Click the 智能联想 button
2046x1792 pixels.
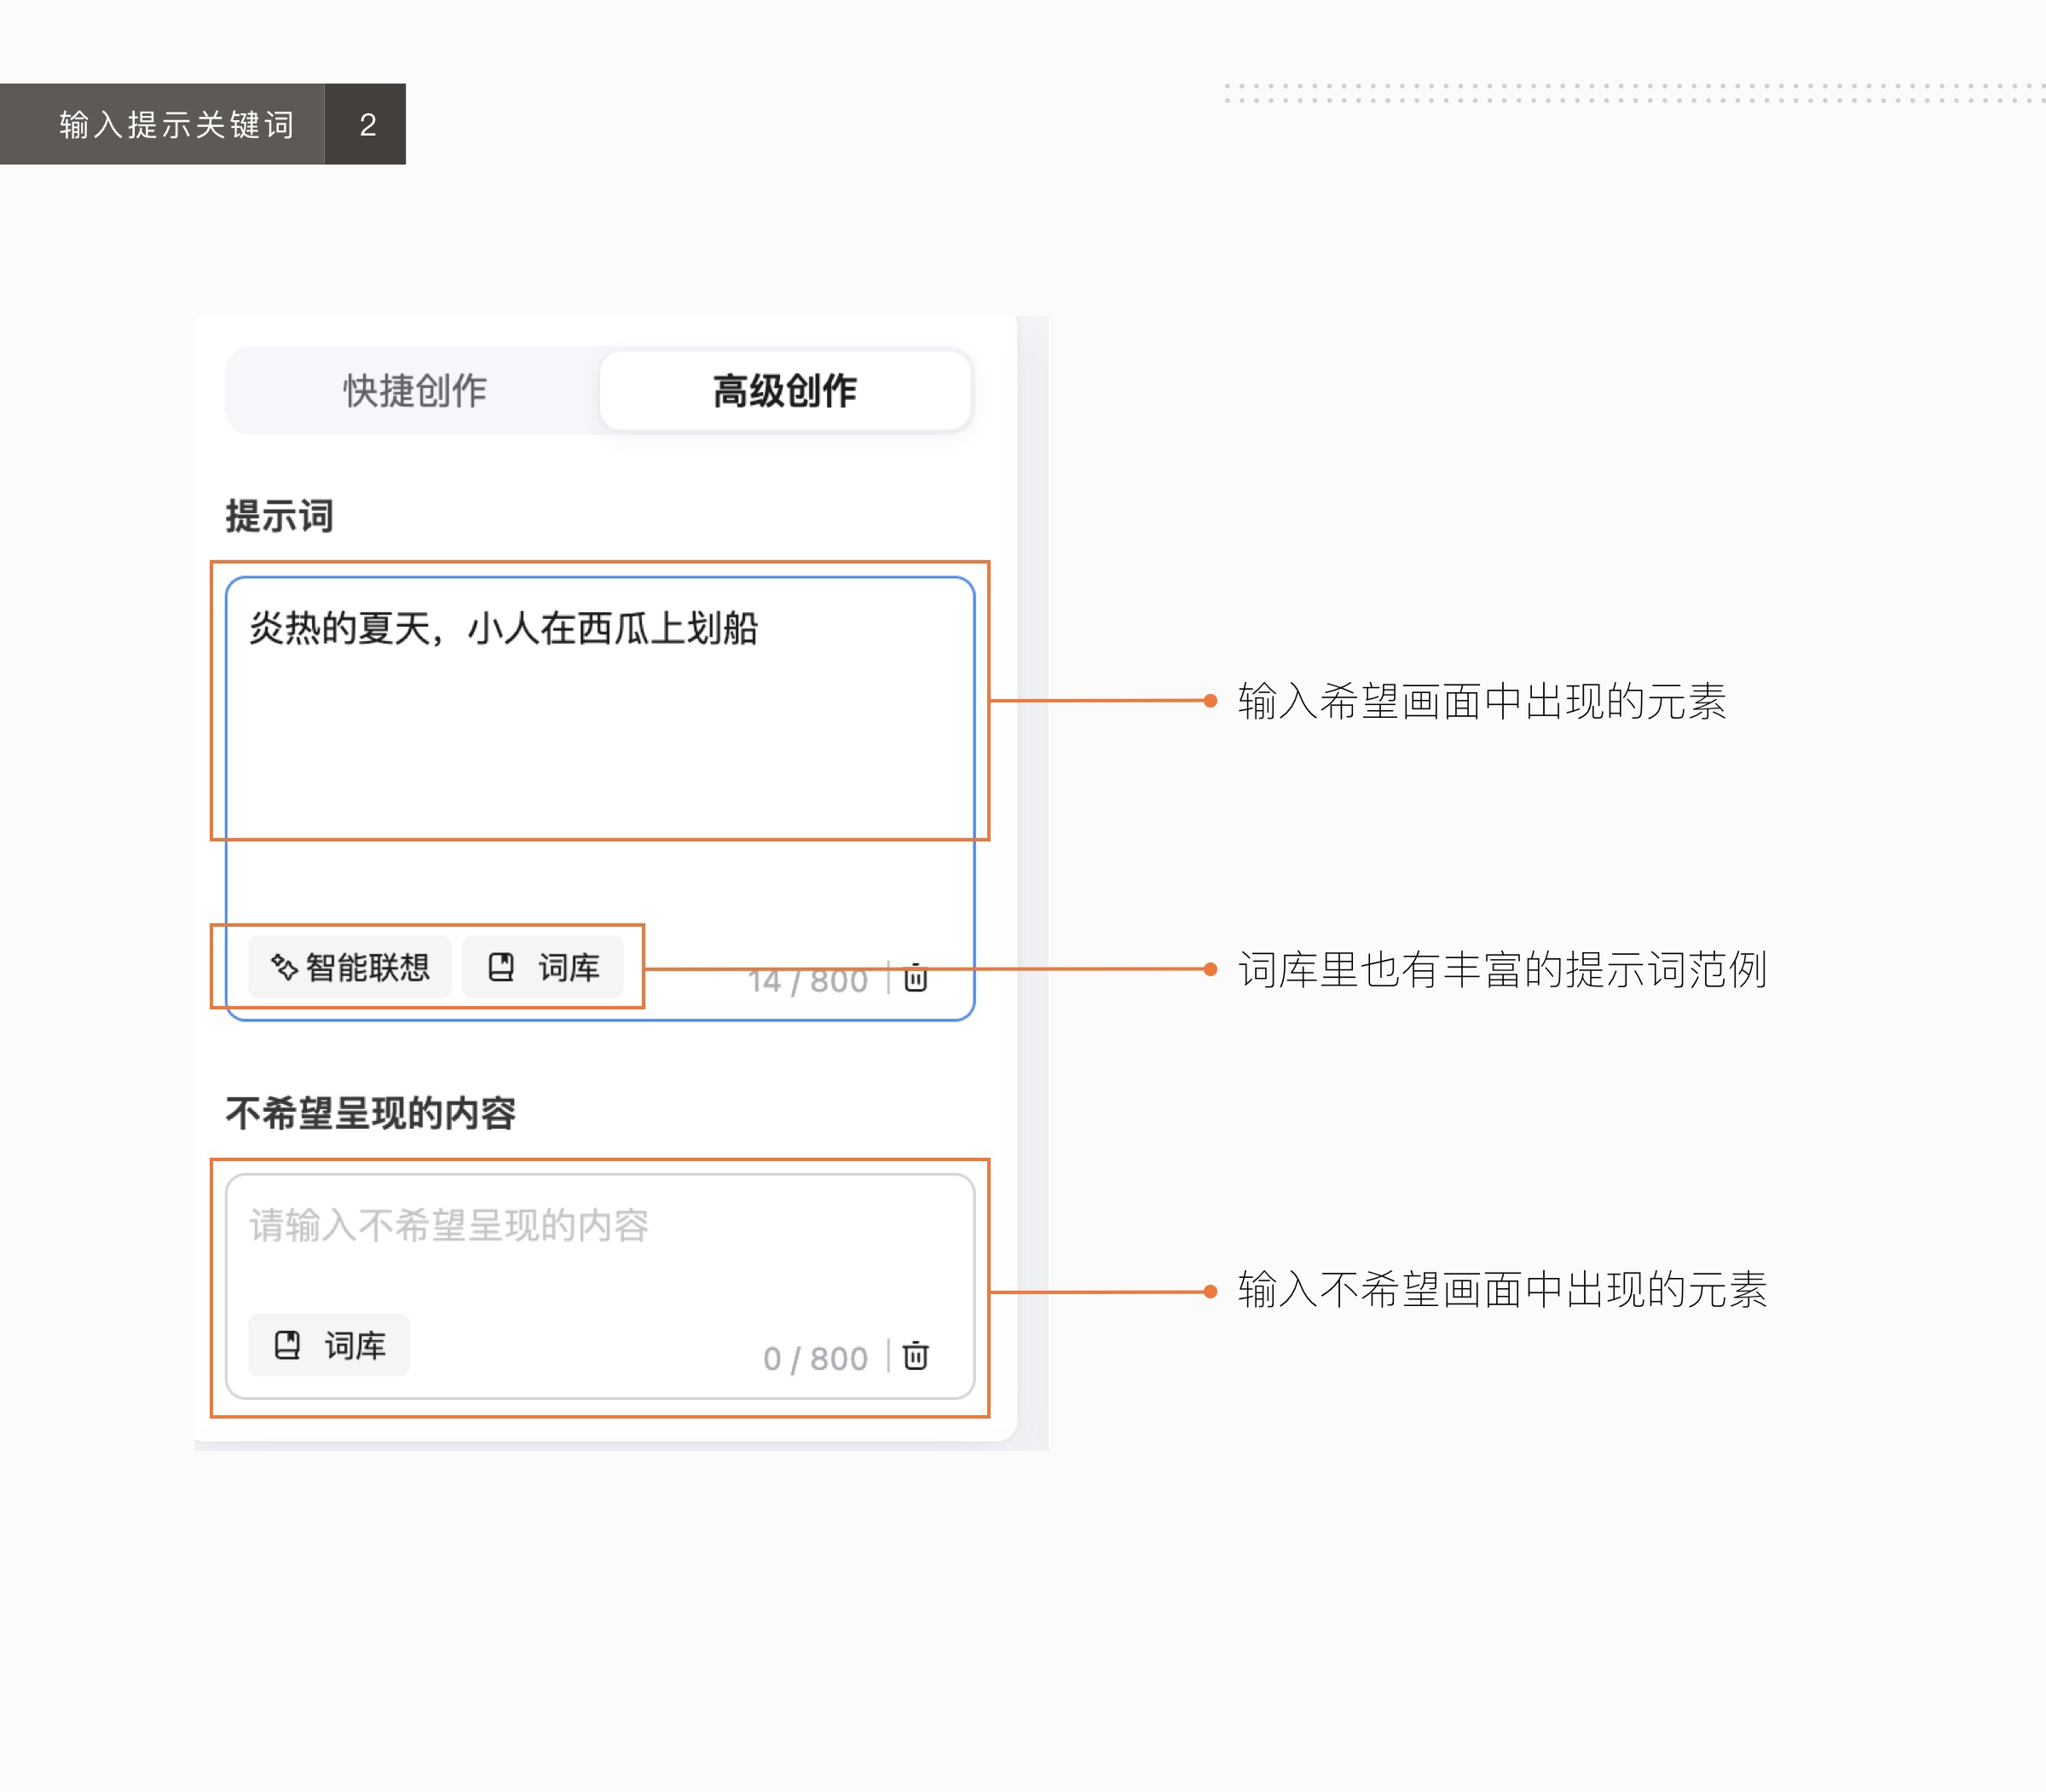(x=350, y=966)
